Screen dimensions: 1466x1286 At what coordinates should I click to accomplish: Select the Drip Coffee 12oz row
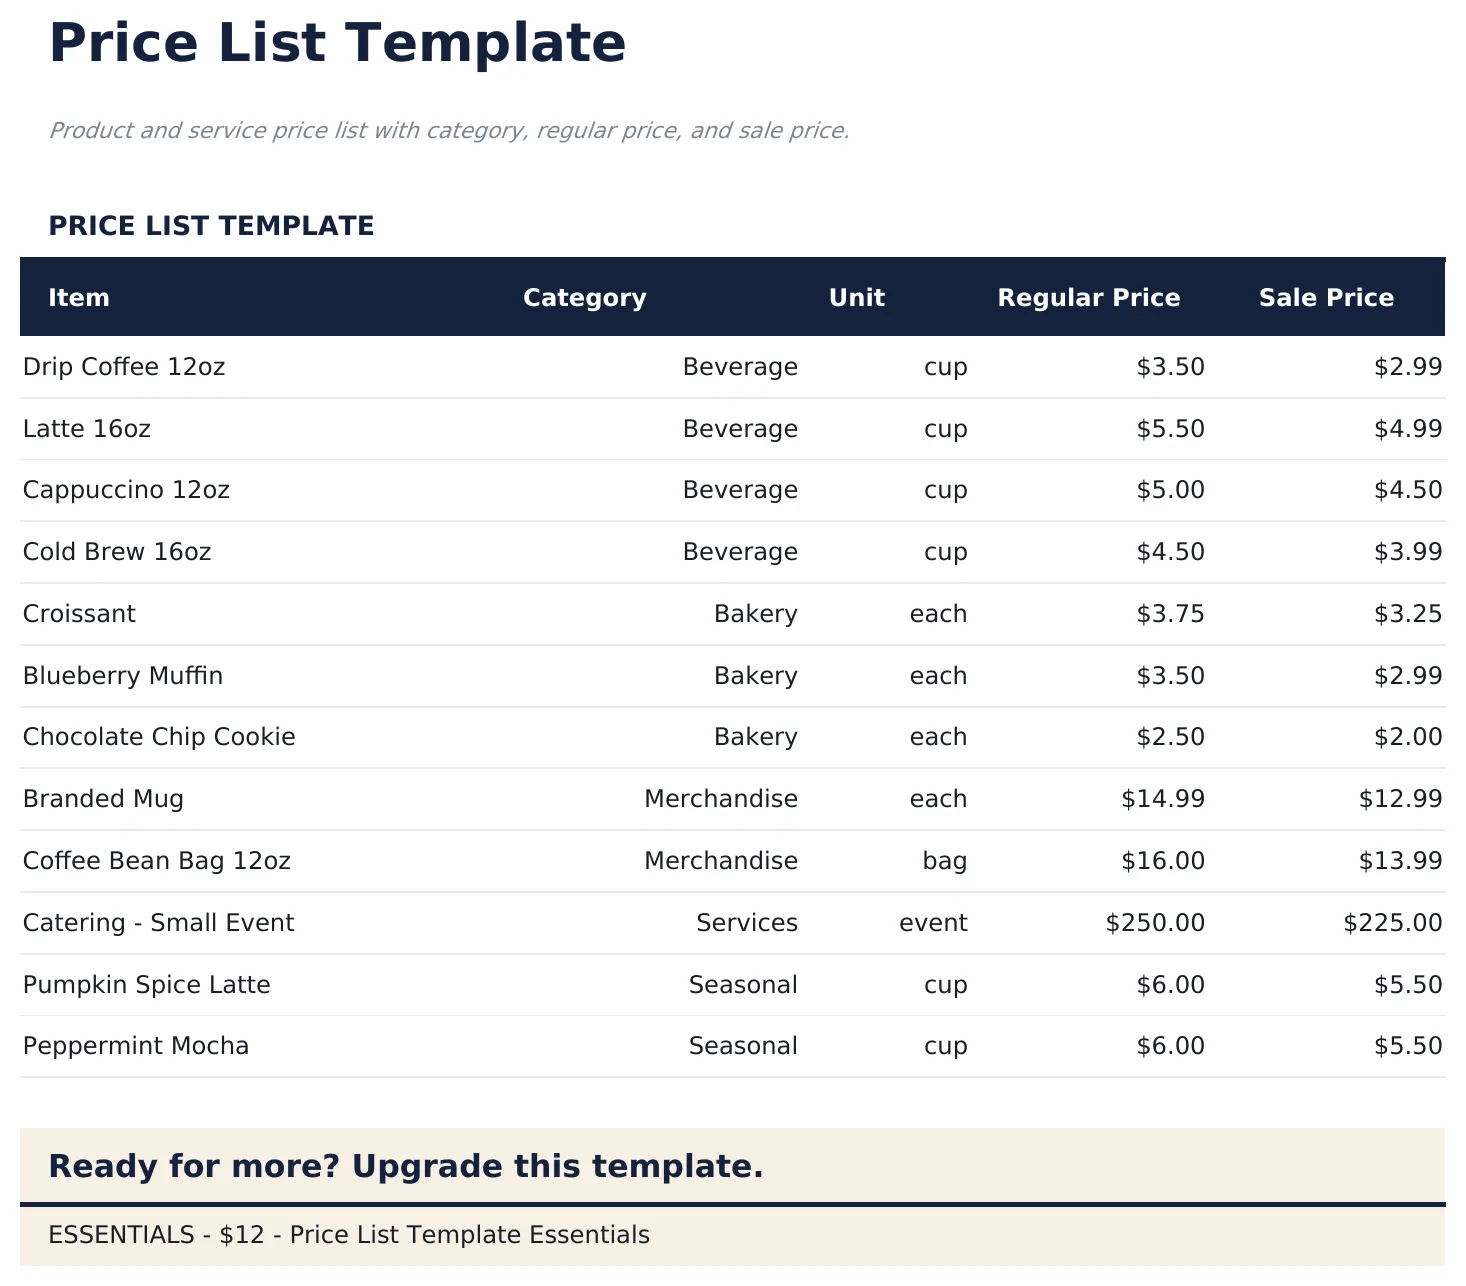[124, 366]
